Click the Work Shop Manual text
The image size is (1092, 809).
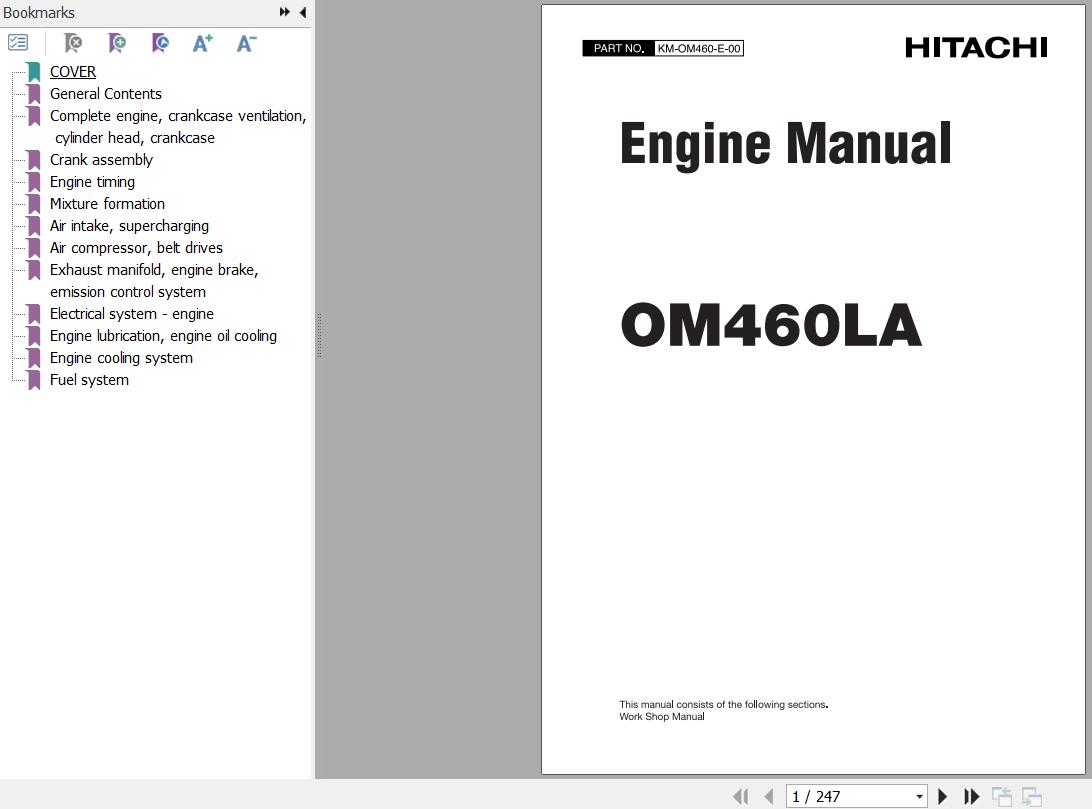pyautogui.click(x=662, y=716)
